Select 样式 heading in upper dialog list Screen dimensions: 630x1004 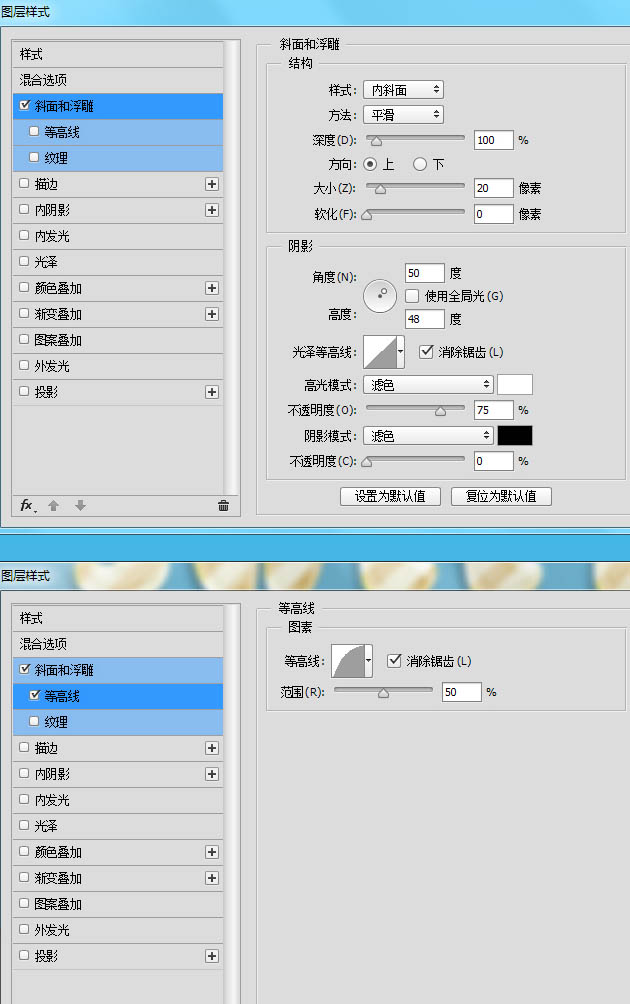coord(118,54)
